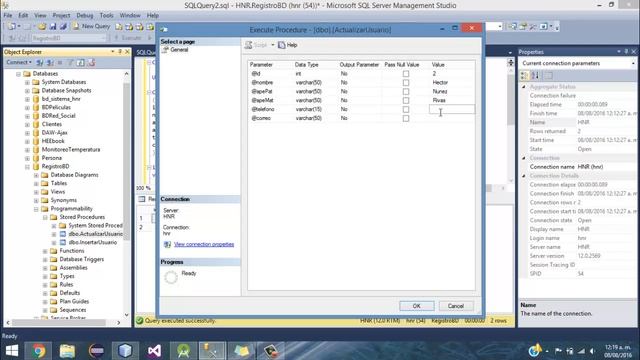Open Current connection parameters dropdown
This screenshot has width=640, height=360.
point(633,63)
